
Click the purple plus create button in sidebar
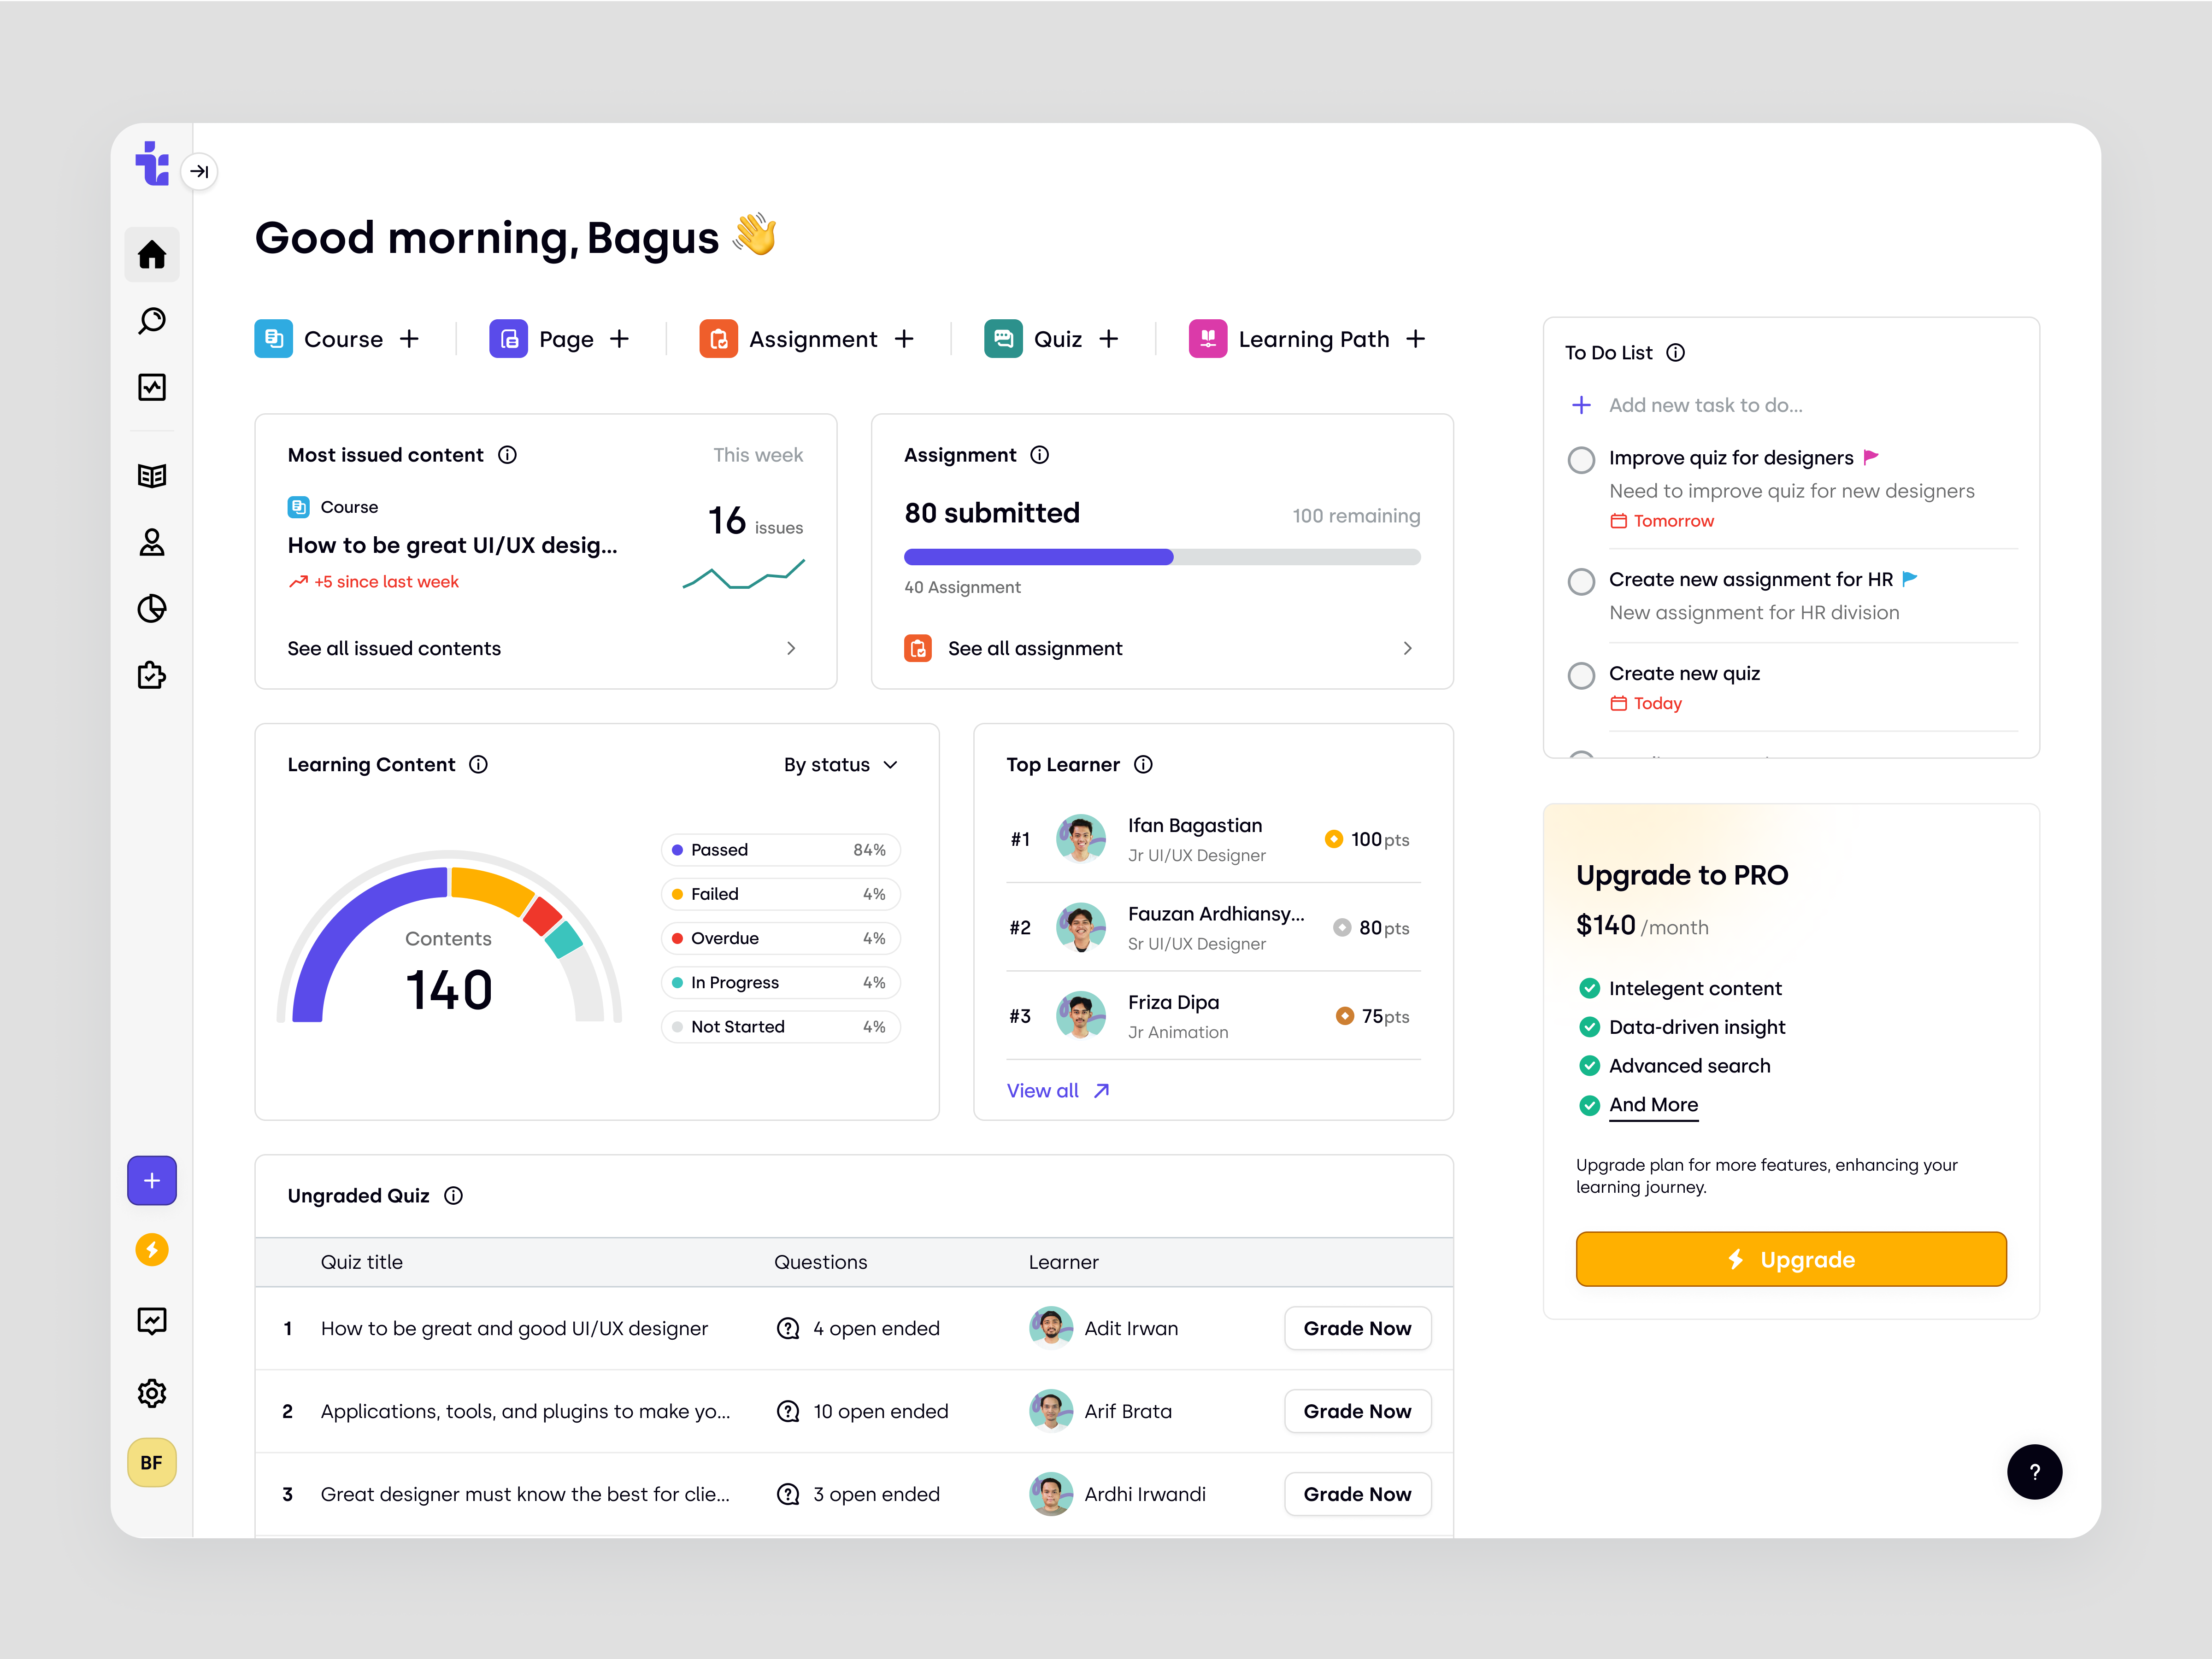click(x=151, y=1180)
